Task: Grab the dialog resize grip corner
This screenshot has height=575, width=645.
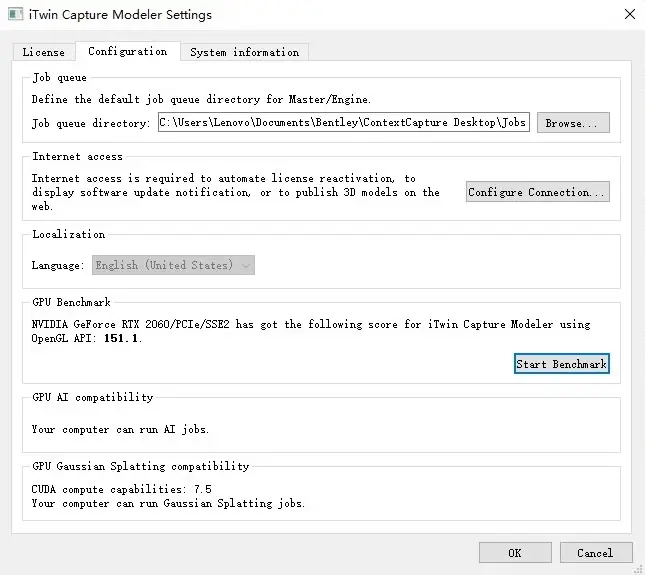Action: tap(638, 569)
